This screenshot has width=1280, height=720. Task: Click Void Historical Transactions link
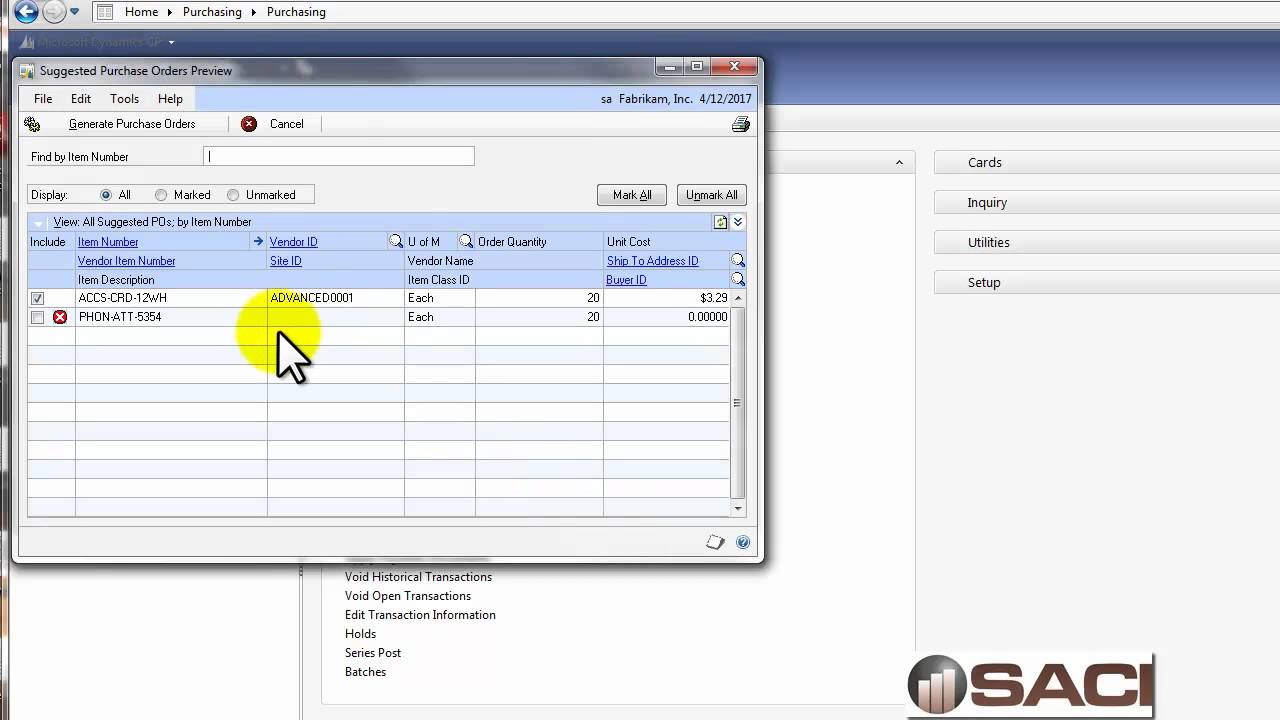point(418,577)
